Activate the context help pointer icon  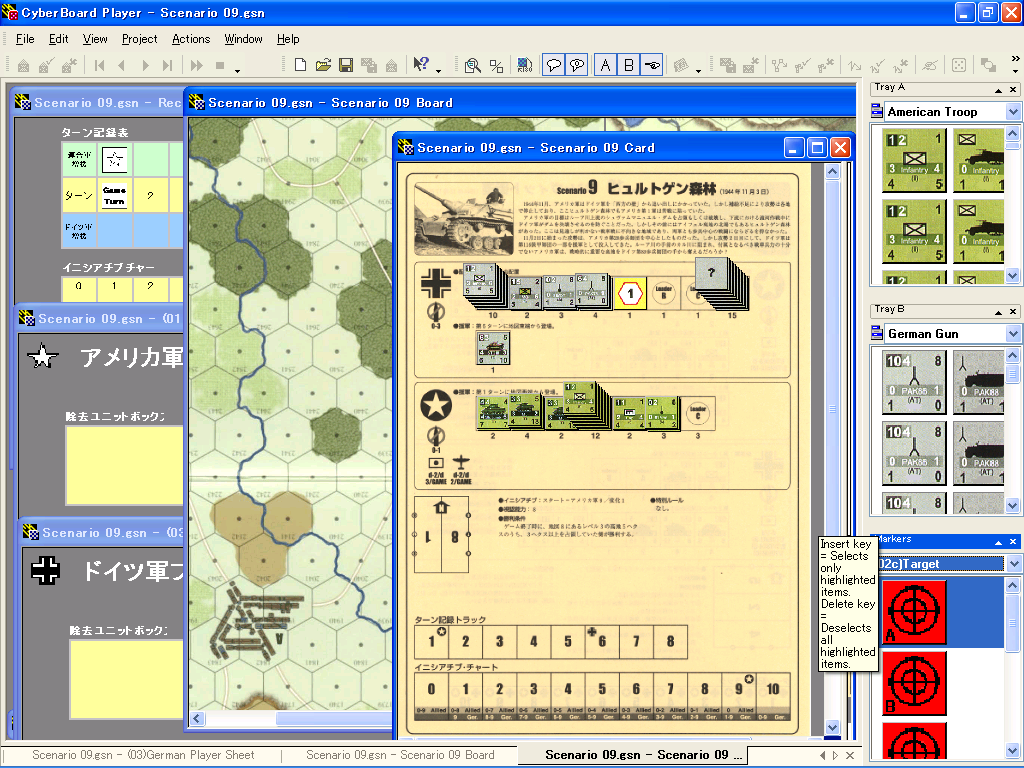pyautogui.click(x=421, y=65)
